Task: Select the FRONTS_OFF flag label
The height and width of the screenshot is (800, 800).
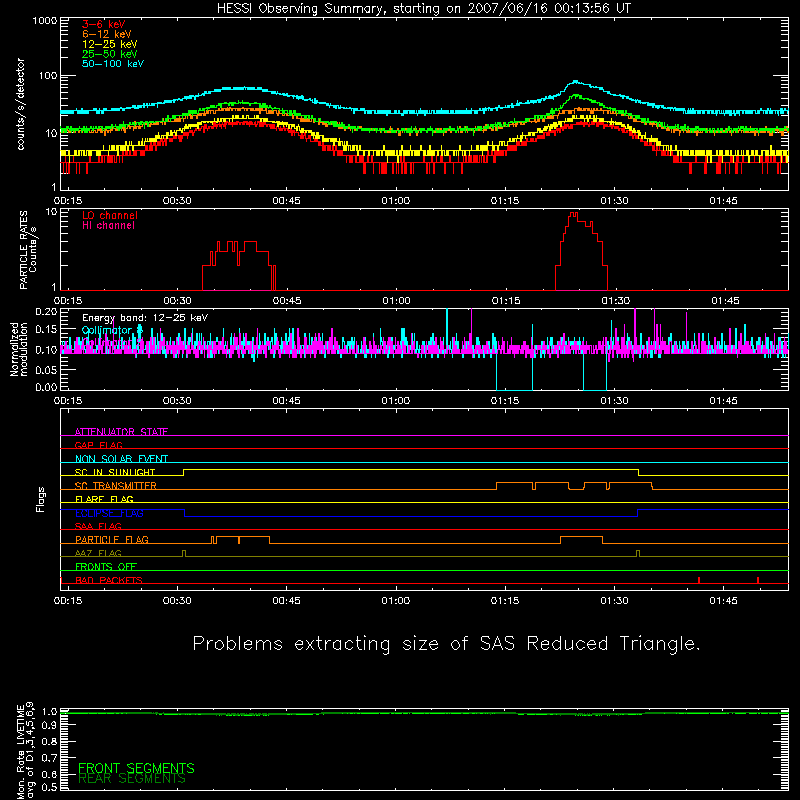Action: (x=106, y=566)
